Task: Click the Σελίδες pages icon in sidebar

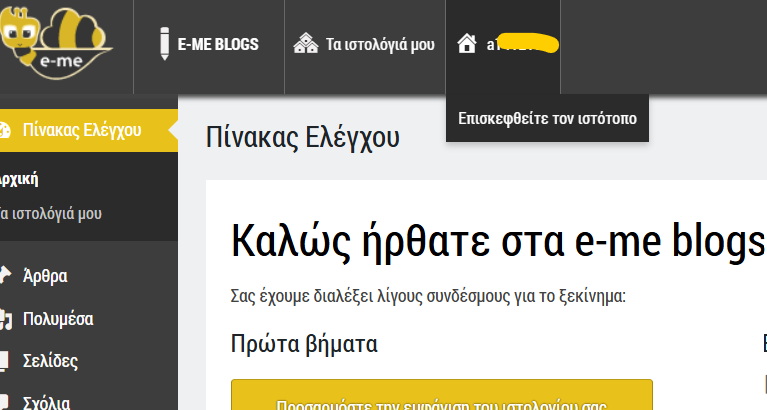Action: pyautogui.click(x=5, y=361)
